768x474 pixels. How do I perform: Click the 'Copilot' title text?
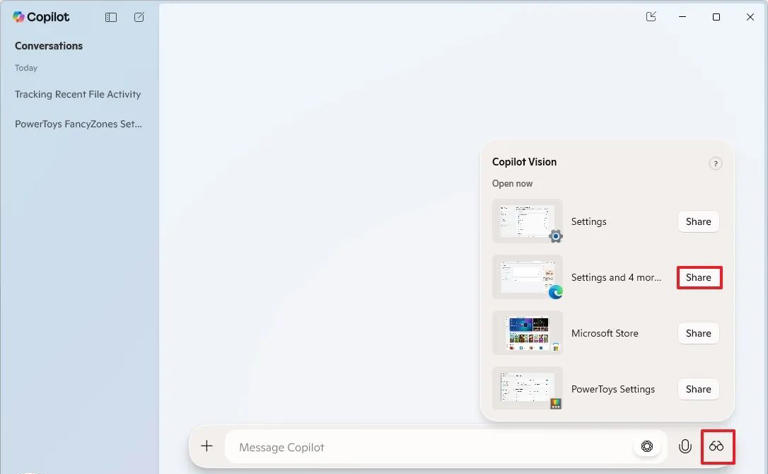pos(48,17)
